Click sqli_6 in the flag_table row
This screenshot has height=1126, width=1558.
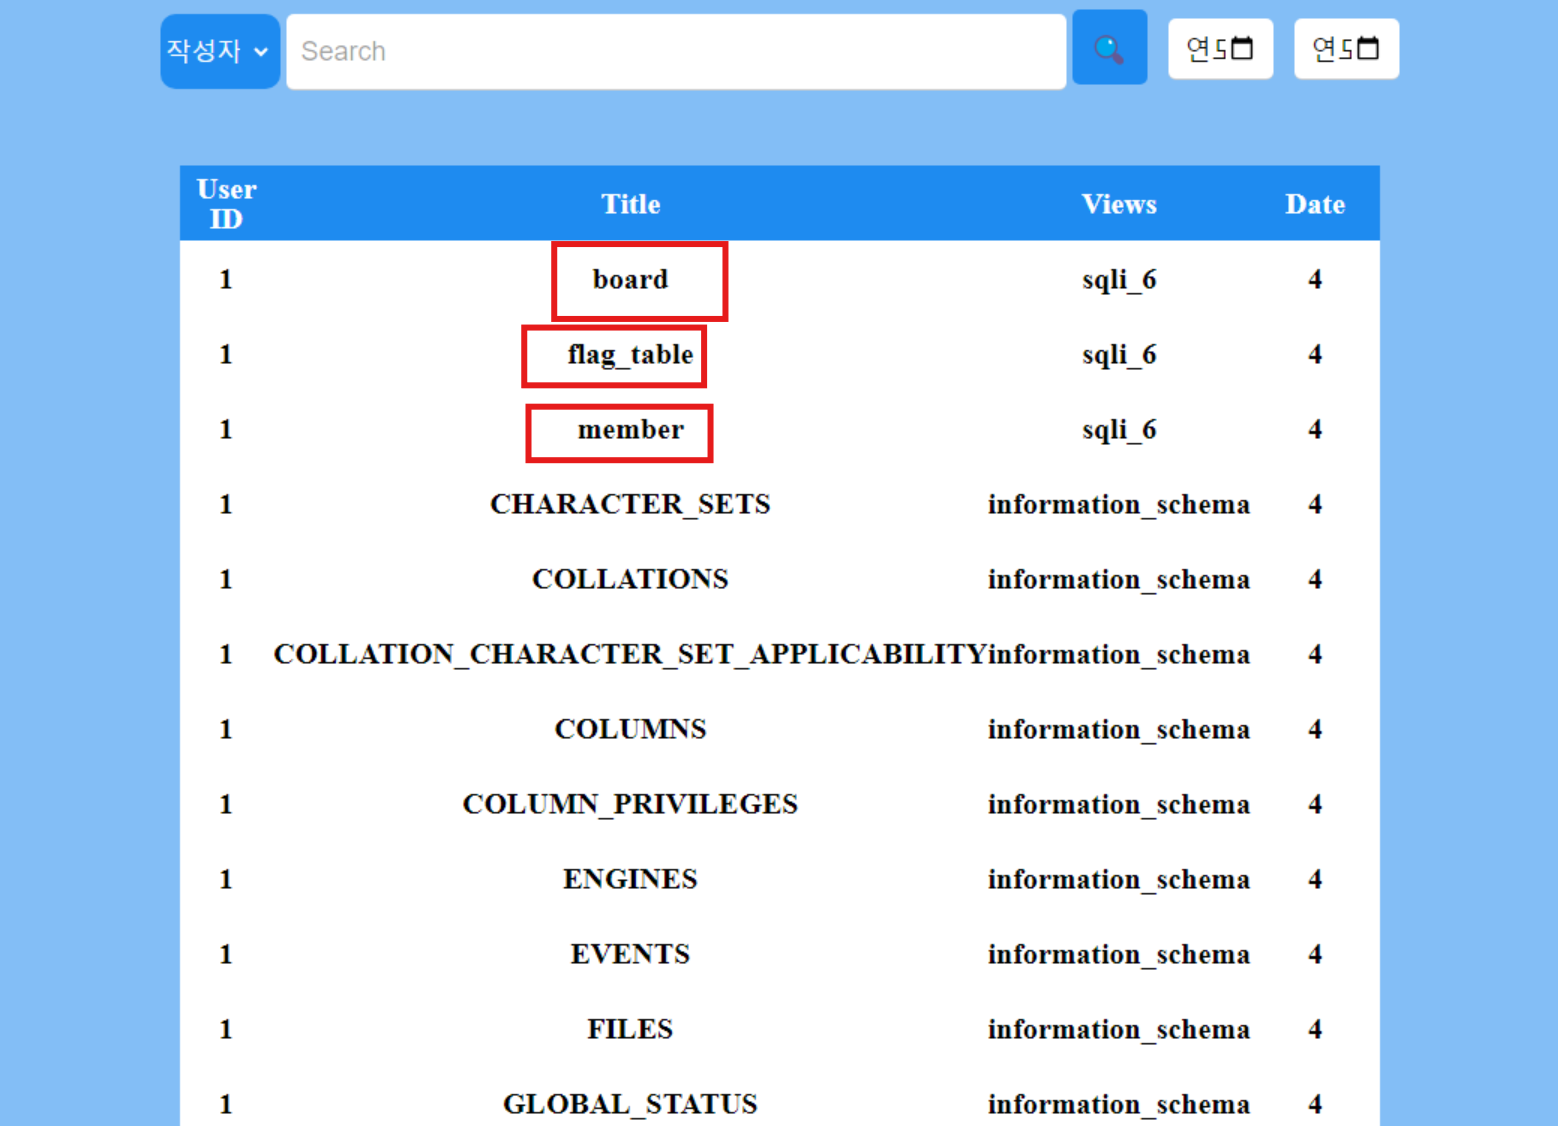1119,354
